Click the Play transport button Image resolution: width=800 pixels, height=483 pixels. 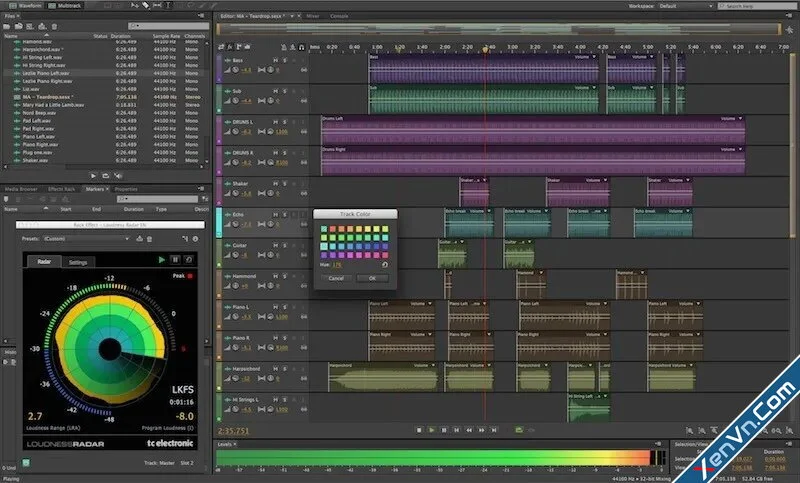click(432, 430)
